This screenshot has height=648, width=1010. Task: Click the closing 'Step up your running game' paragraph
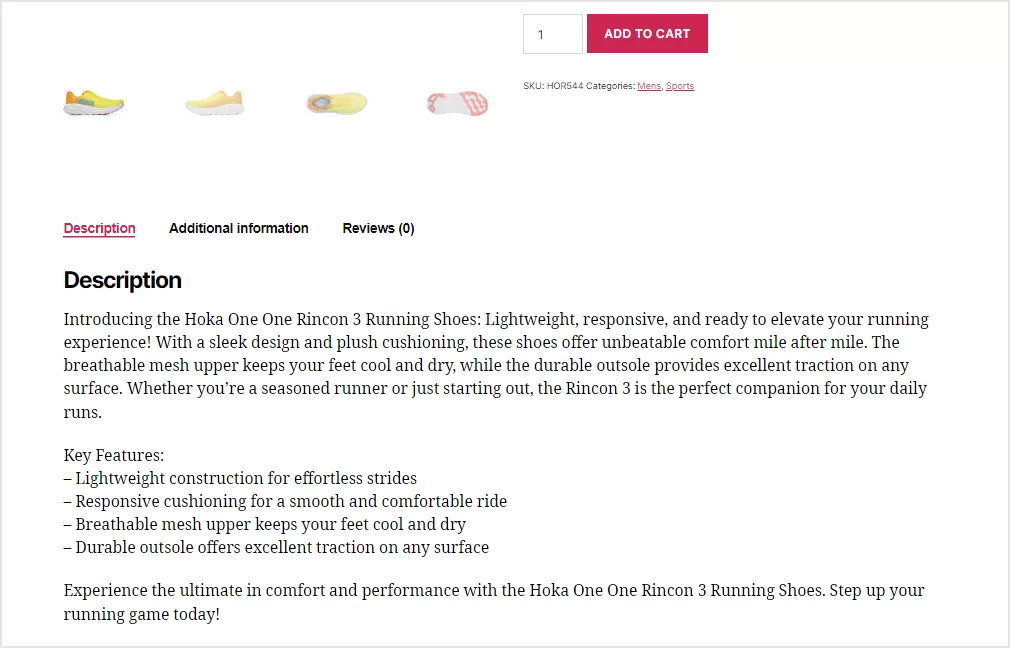click(x=493, y=601)
